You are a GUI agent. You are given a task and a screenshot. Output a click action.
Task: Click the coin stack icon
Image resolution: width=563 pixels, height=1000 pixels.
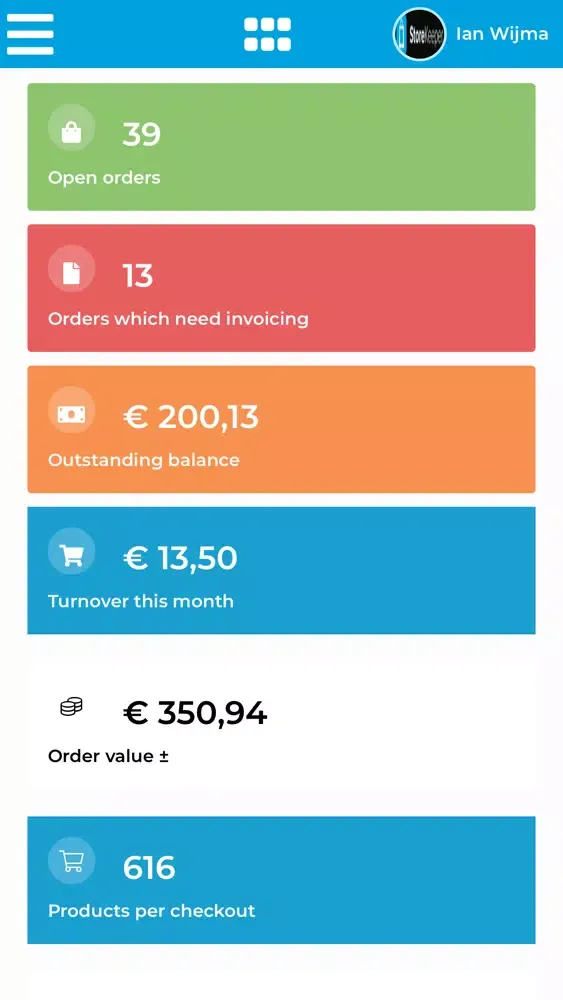[x=71, y=706]
